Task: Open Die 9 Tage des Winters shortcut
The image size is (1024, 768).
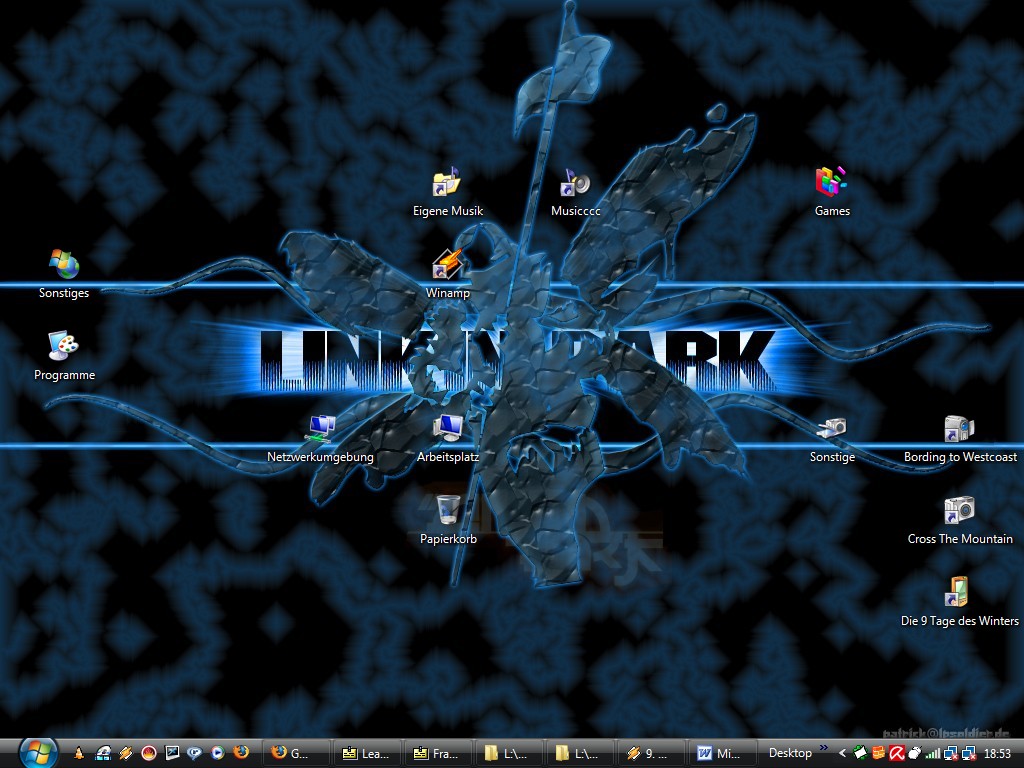Action: (x=959, y=602)
